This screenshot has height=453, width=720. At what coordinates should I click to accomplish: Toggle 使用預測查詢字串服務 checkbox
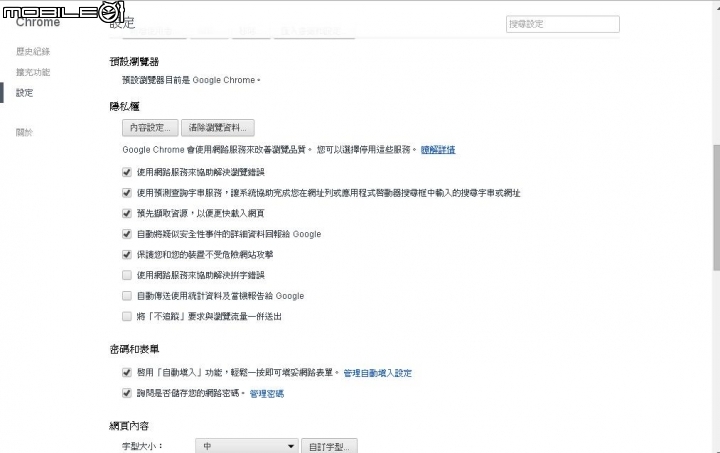pos(127,193)
